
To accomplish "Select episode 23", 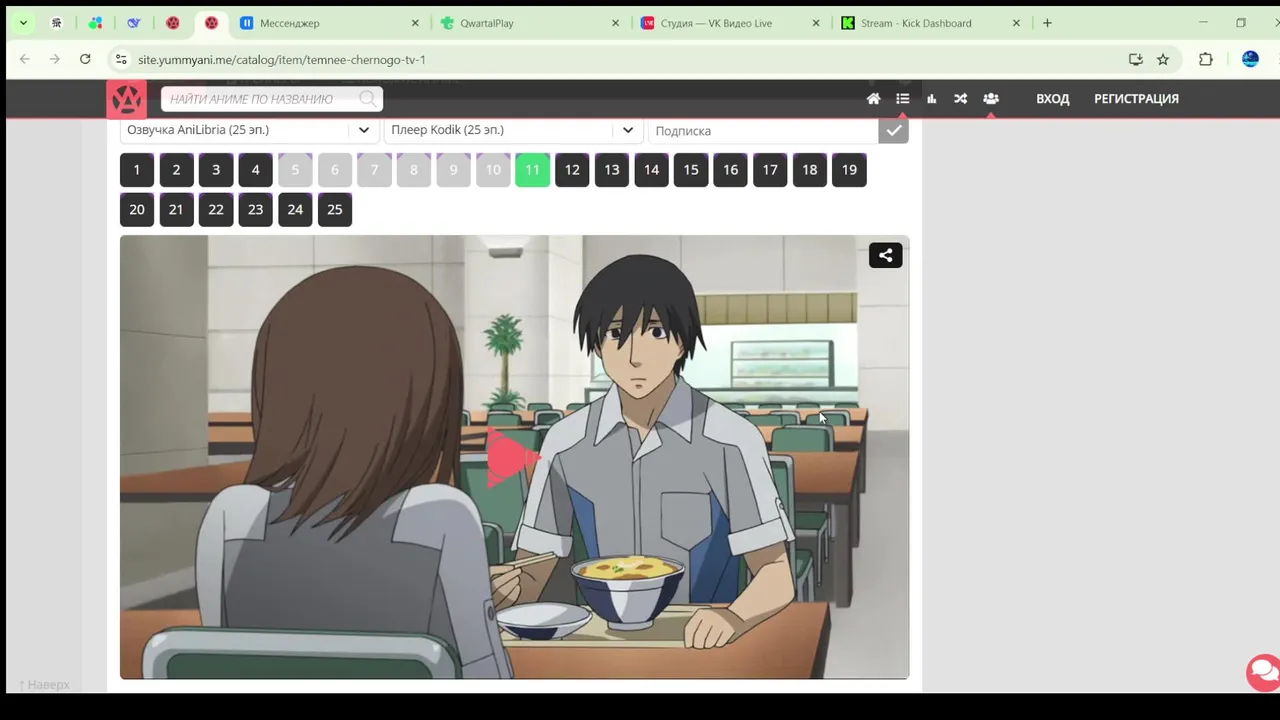I will point(255,210).
